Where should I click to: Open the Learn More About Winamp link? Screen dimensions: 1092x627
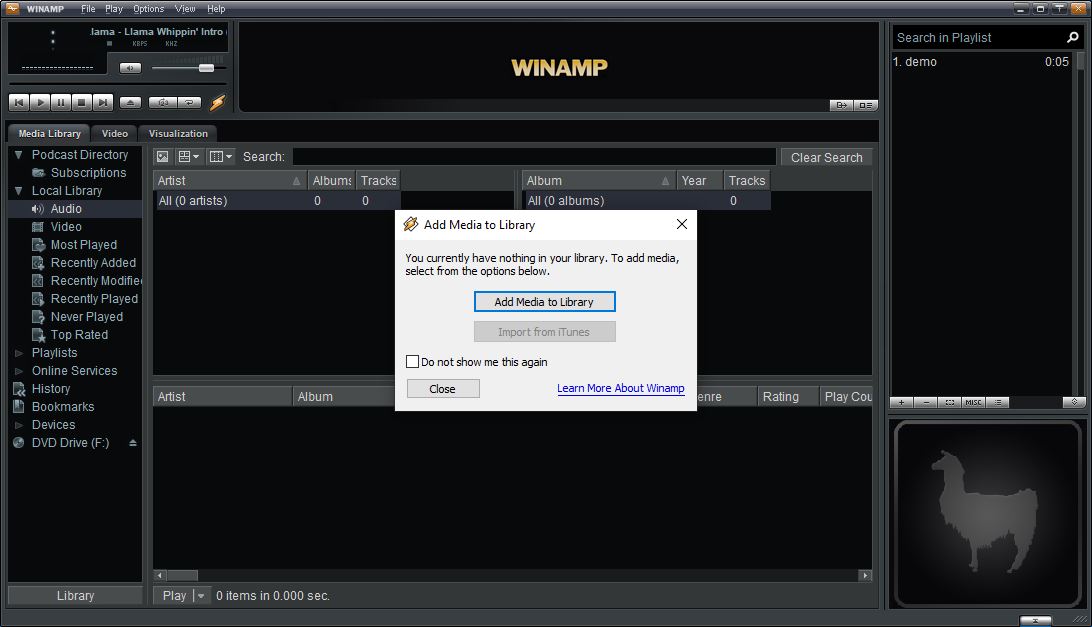[621, 388]
